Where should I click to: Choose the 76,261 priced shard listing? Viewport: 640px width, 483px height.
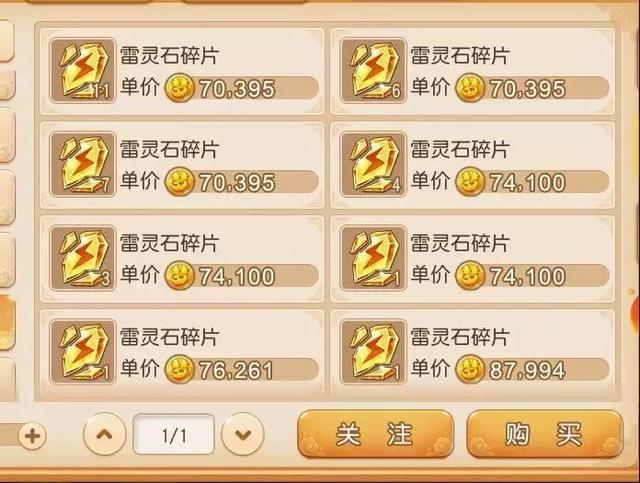182,352
